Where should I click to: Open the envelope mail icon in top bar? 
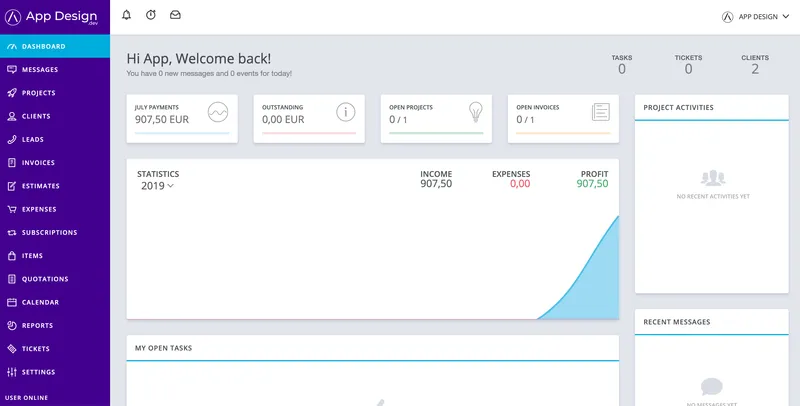(x=175, y=15)
